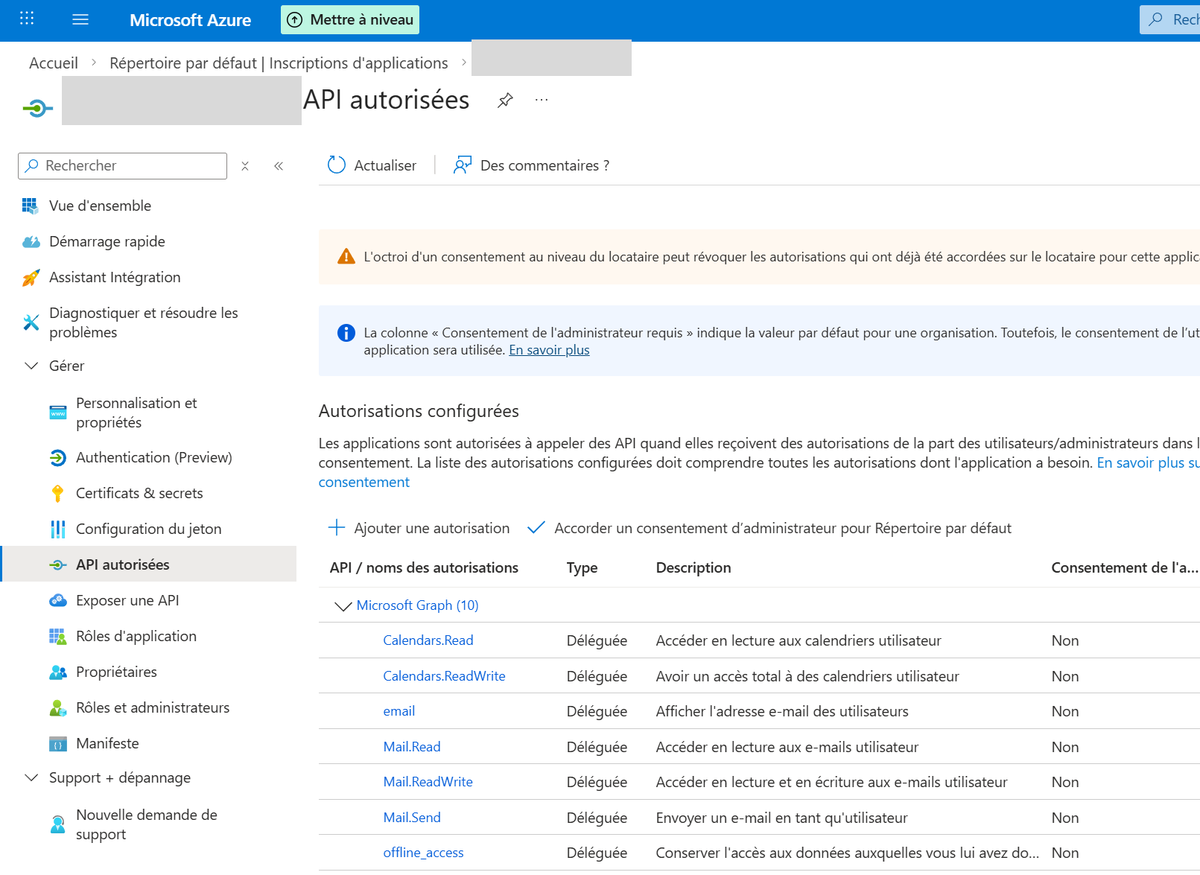Open Mail.ReadWrite permission link
This screenshot has height=875, width=1200.
[428, 782]
